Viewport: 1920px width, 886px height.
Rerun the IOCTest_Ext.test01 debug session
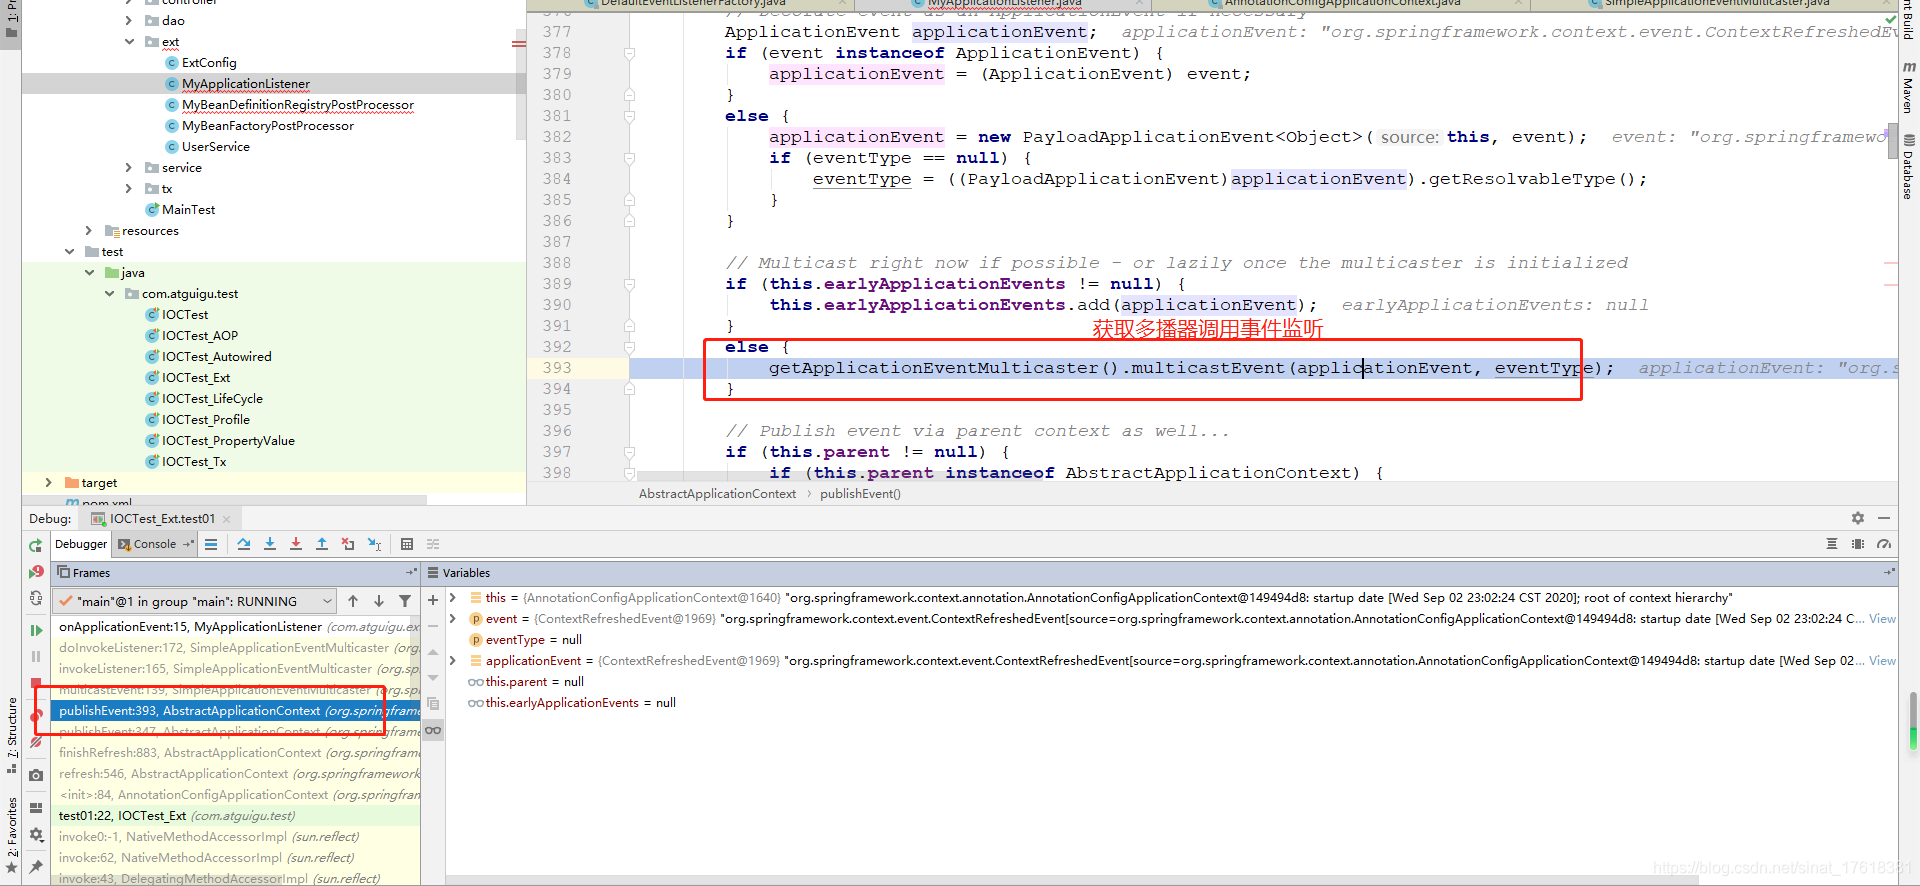pos(36,546)
